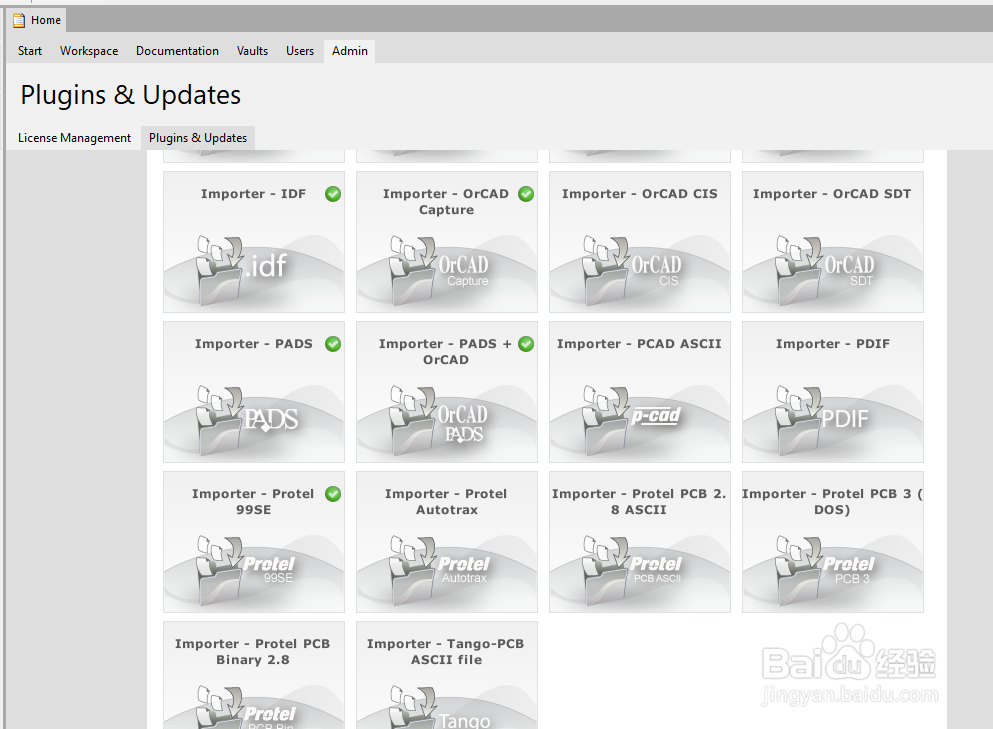
Task: Click the 'Importer - OrCAD SDT' title
Action: 832,194
